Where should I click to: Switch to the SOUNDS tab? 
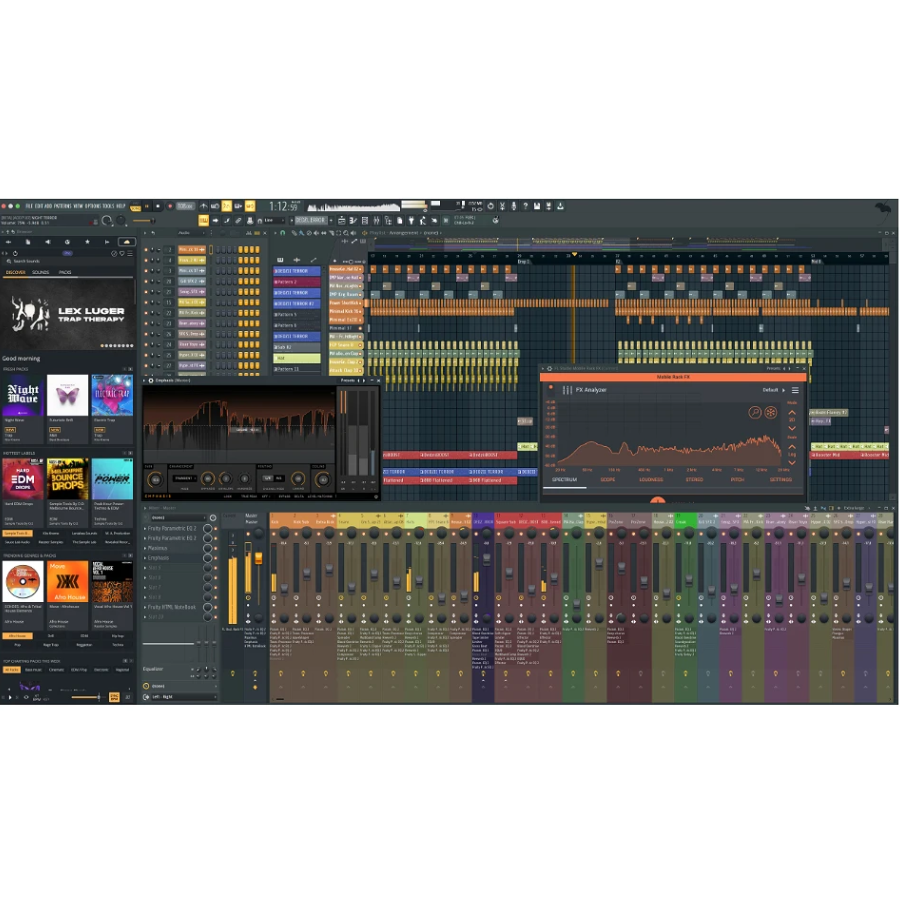coord(40,272)
